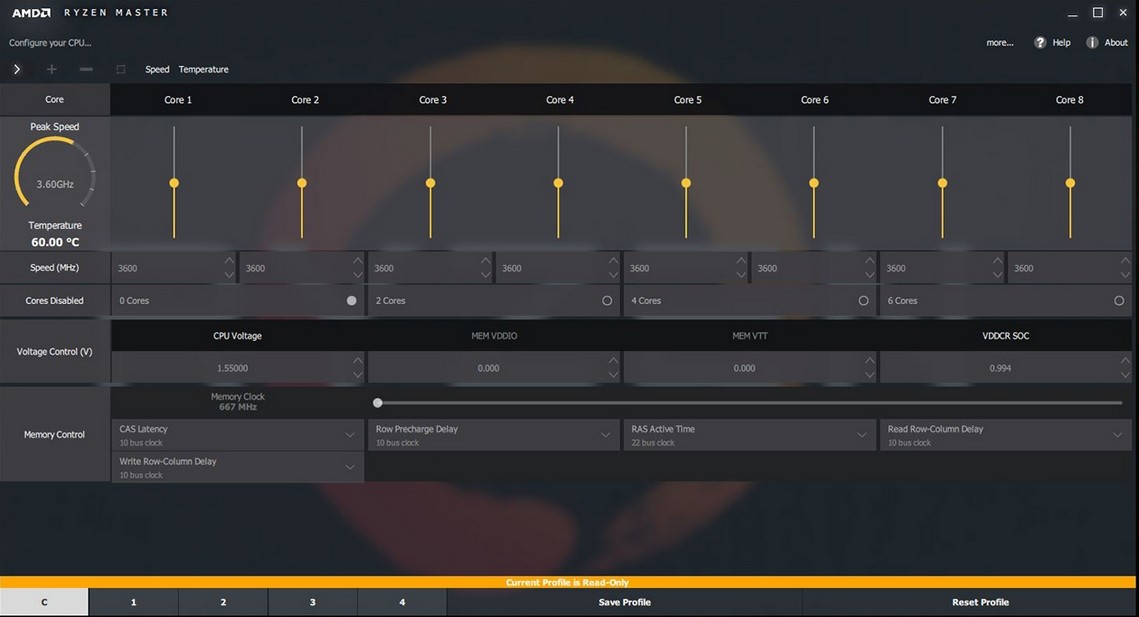
Task: Expand the RAS Active Time dropdown
Action: tap(861, 435)
